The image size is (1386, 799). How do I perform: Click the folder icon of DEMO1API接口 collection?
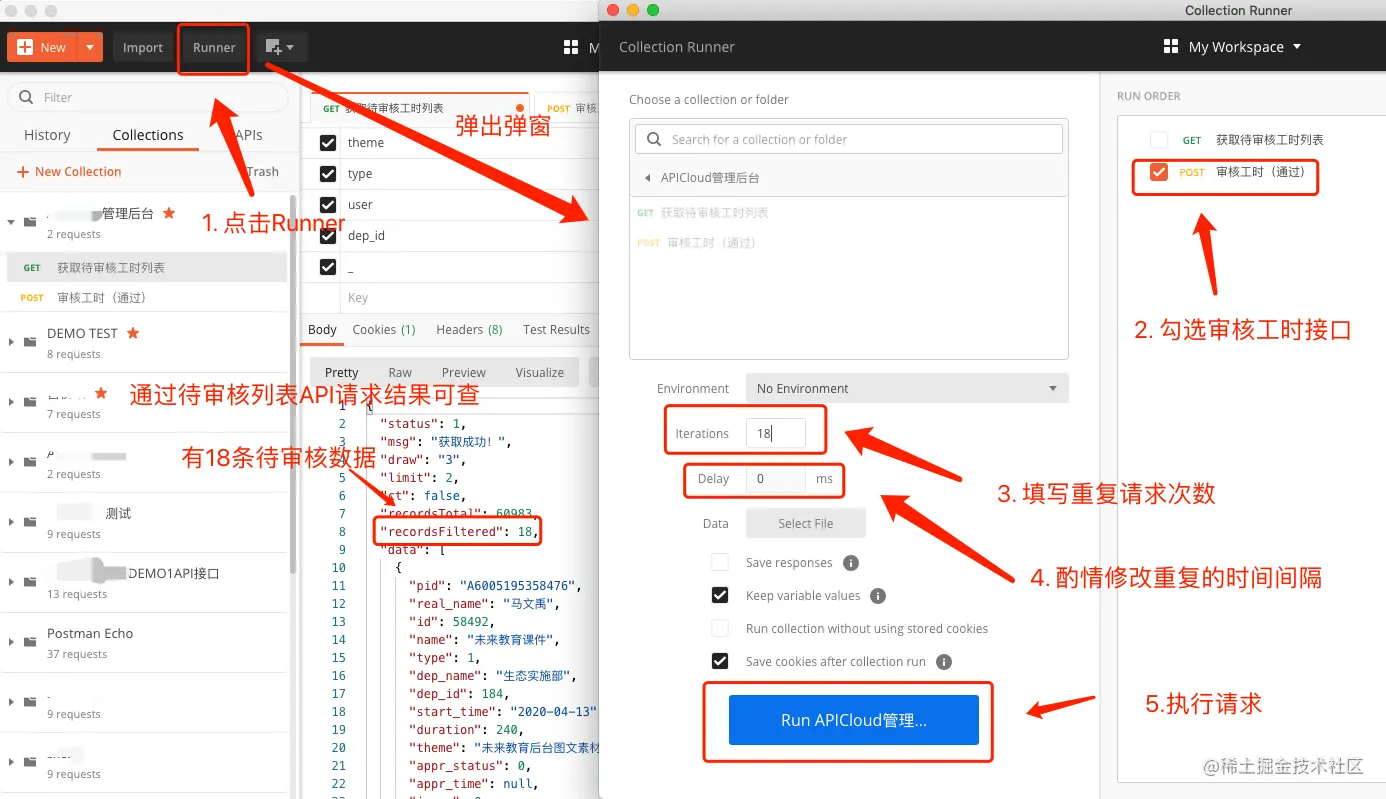coord(31,582)
